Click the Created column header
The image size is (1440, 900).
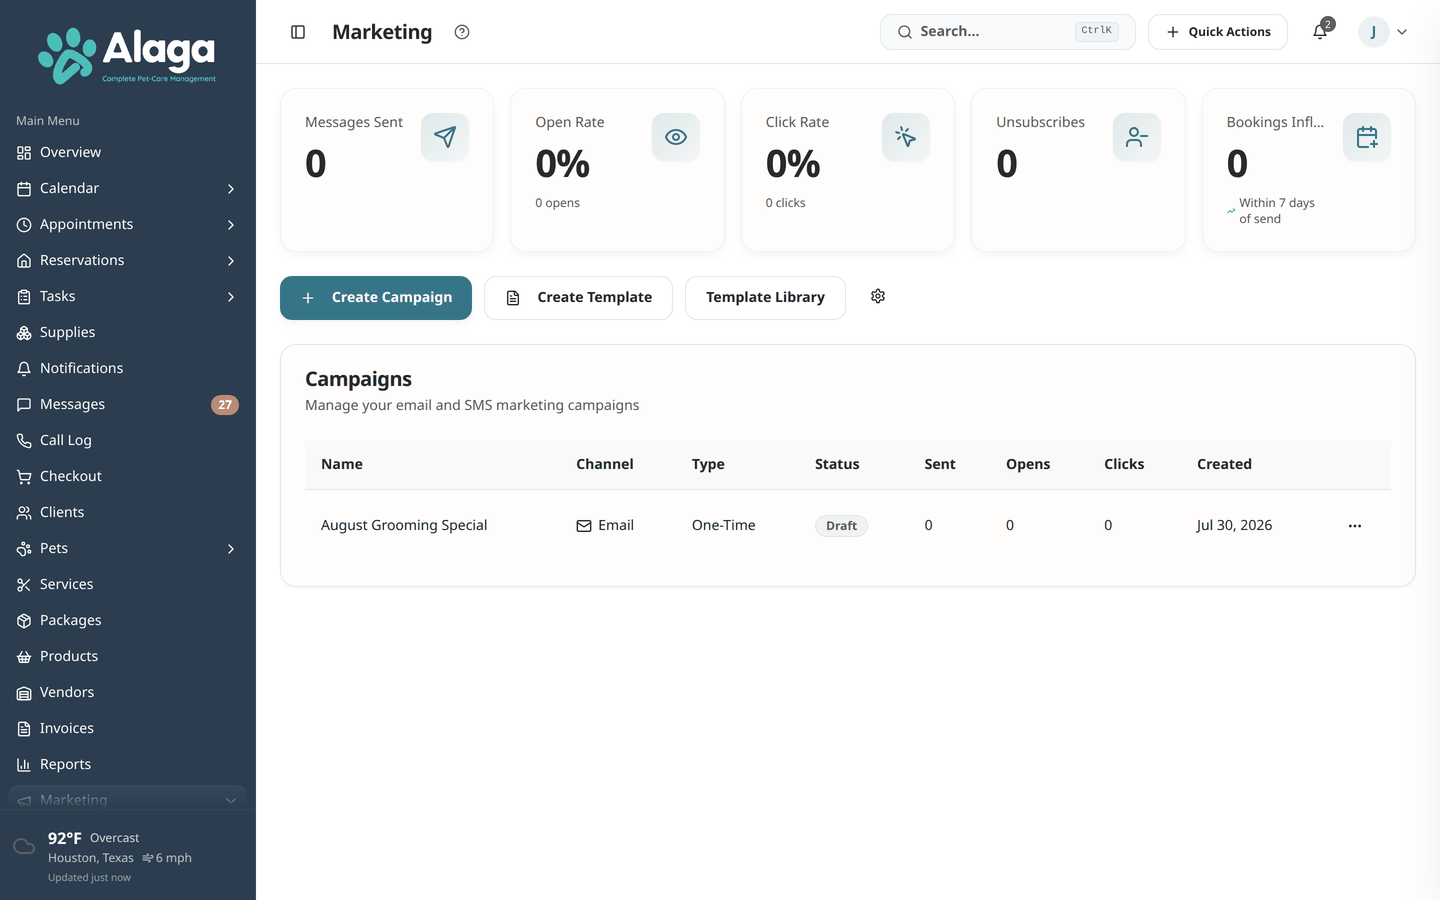[1224, 464]
